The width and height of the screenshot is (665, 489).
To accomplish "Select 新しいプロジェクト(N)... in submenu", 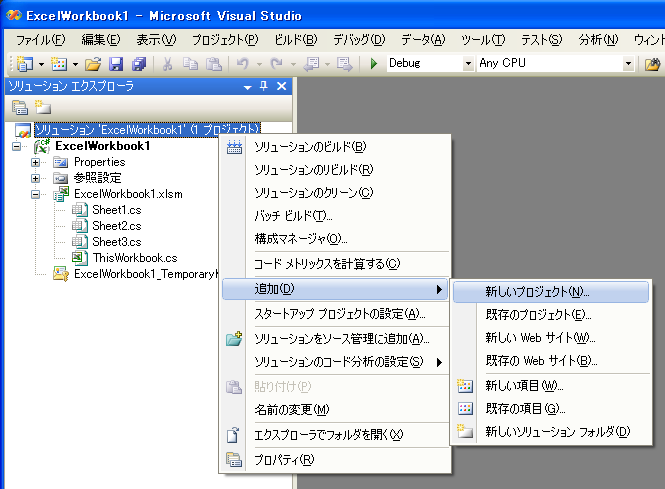I will pos(551,292).
